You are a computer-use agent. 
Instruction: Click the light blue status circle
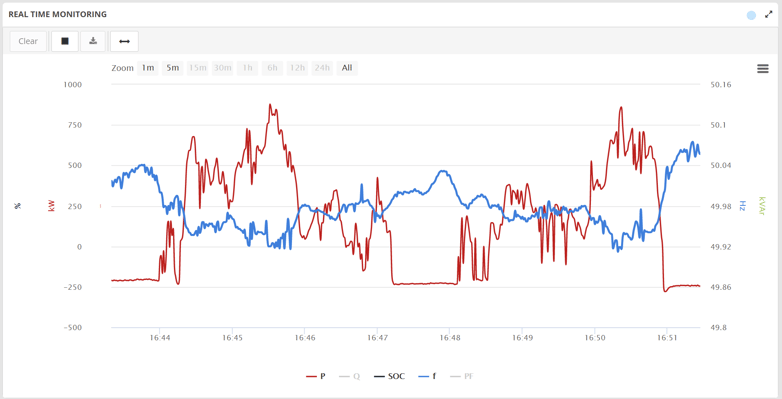751,15
